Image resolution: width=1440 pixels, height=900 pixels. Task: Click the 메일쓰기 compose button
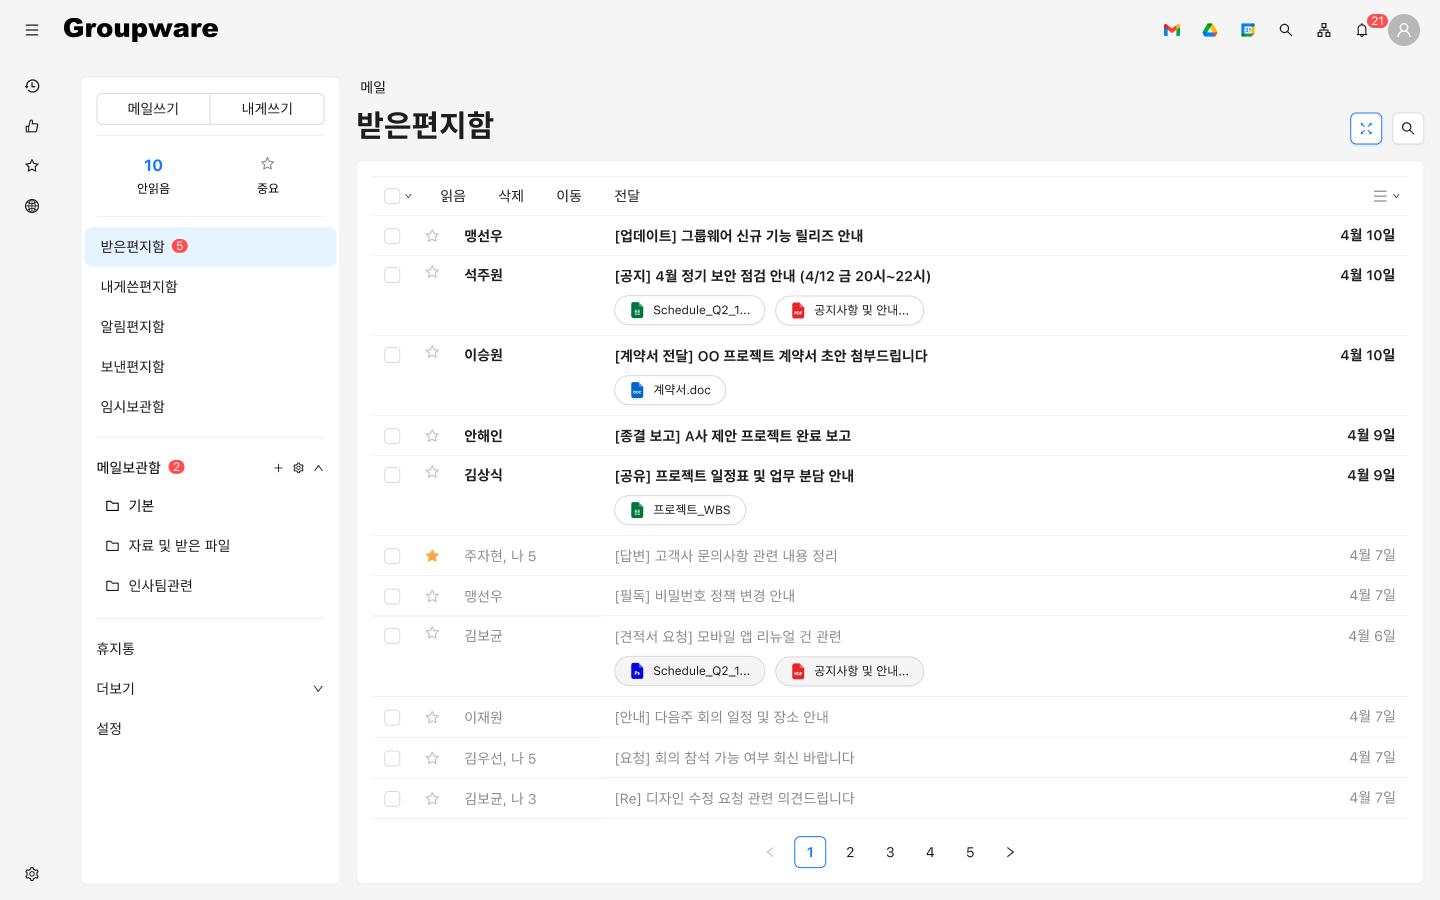pos(153,109)
